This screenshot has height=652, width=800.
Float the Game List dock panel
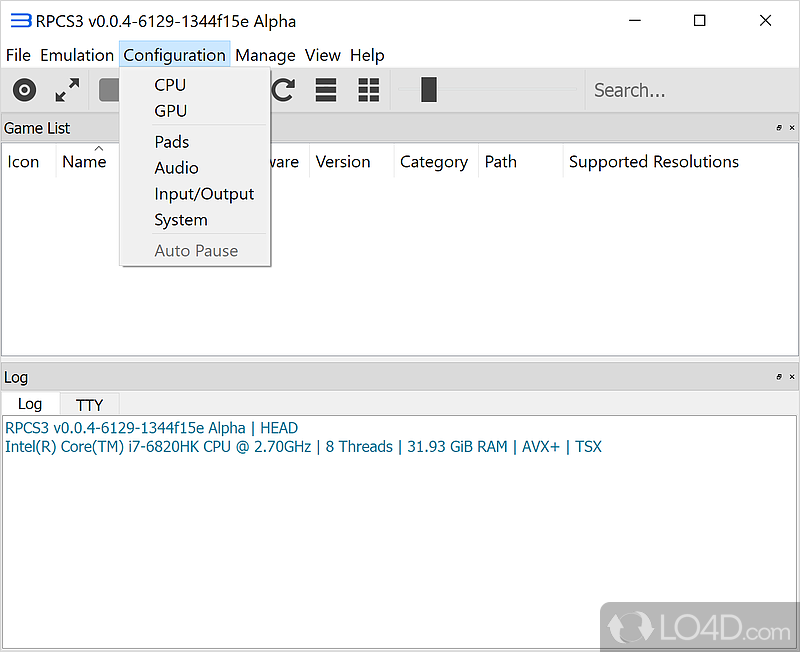(x=779, y=128)
